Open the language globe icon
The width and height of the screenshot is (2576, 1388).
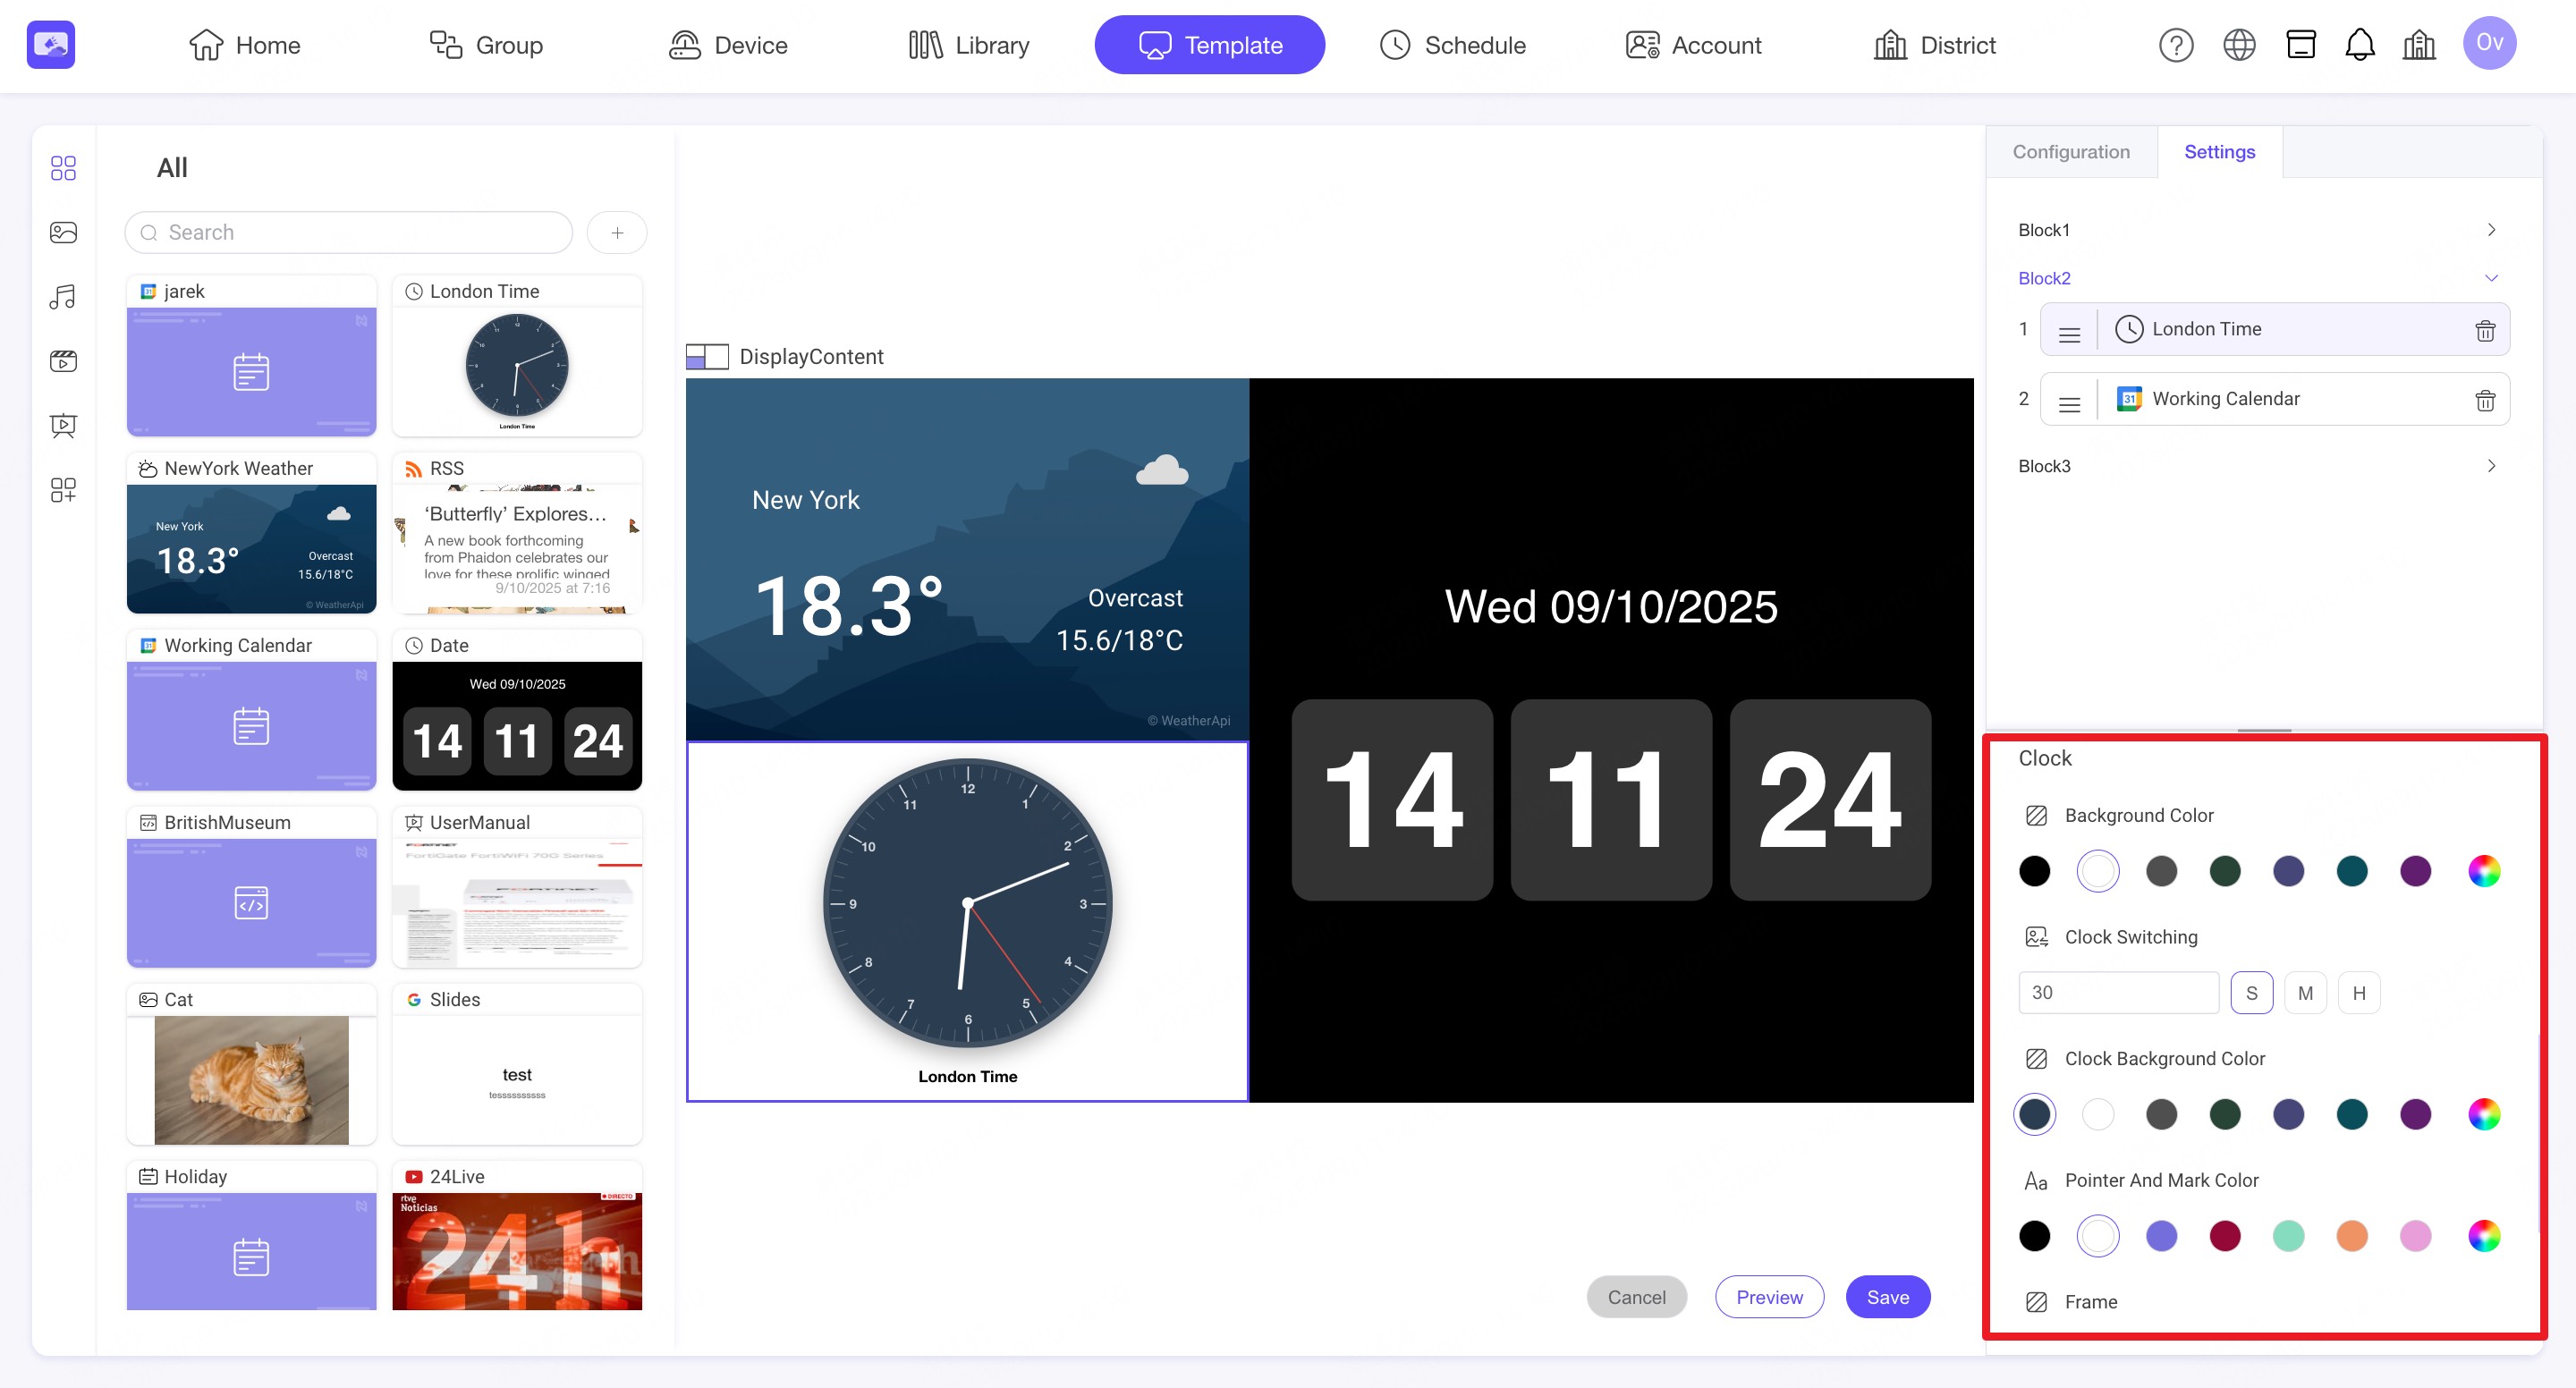pos(2238,45)
